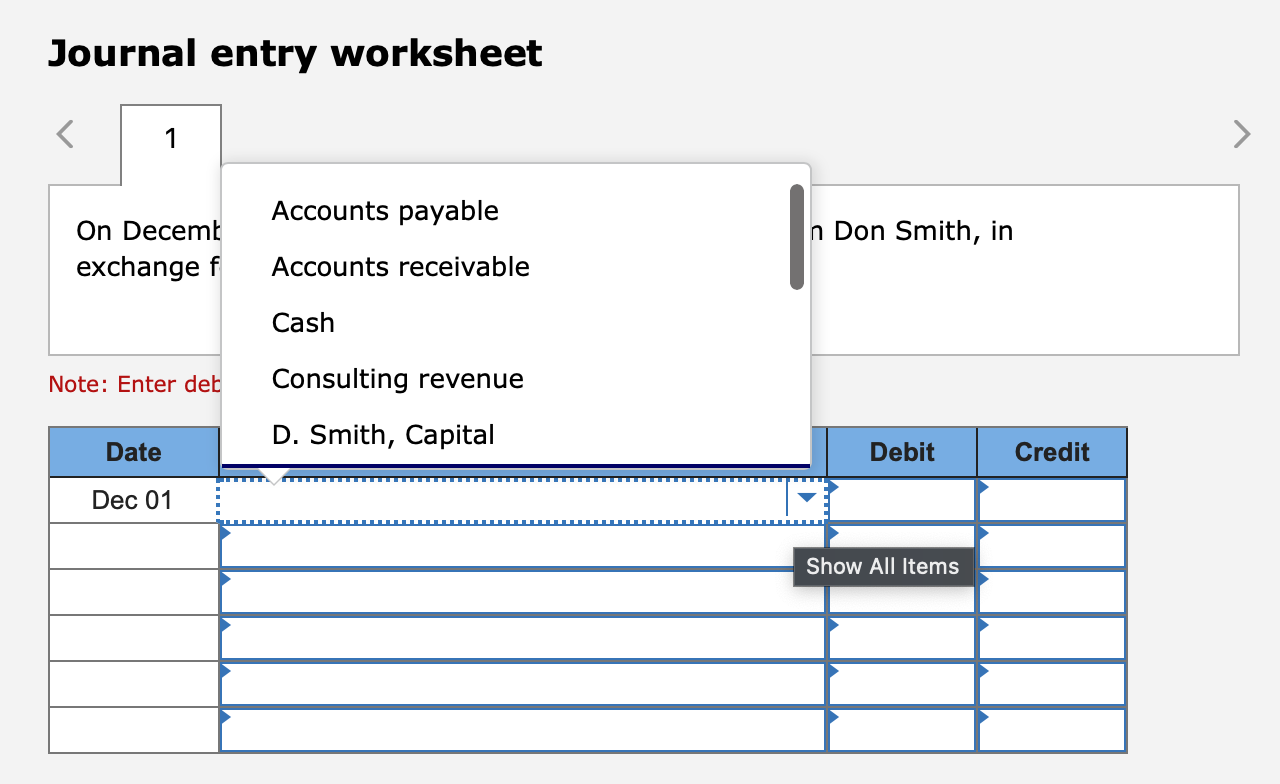
Task: Click the first Debit amount field
Action: (x=900, y=500)
